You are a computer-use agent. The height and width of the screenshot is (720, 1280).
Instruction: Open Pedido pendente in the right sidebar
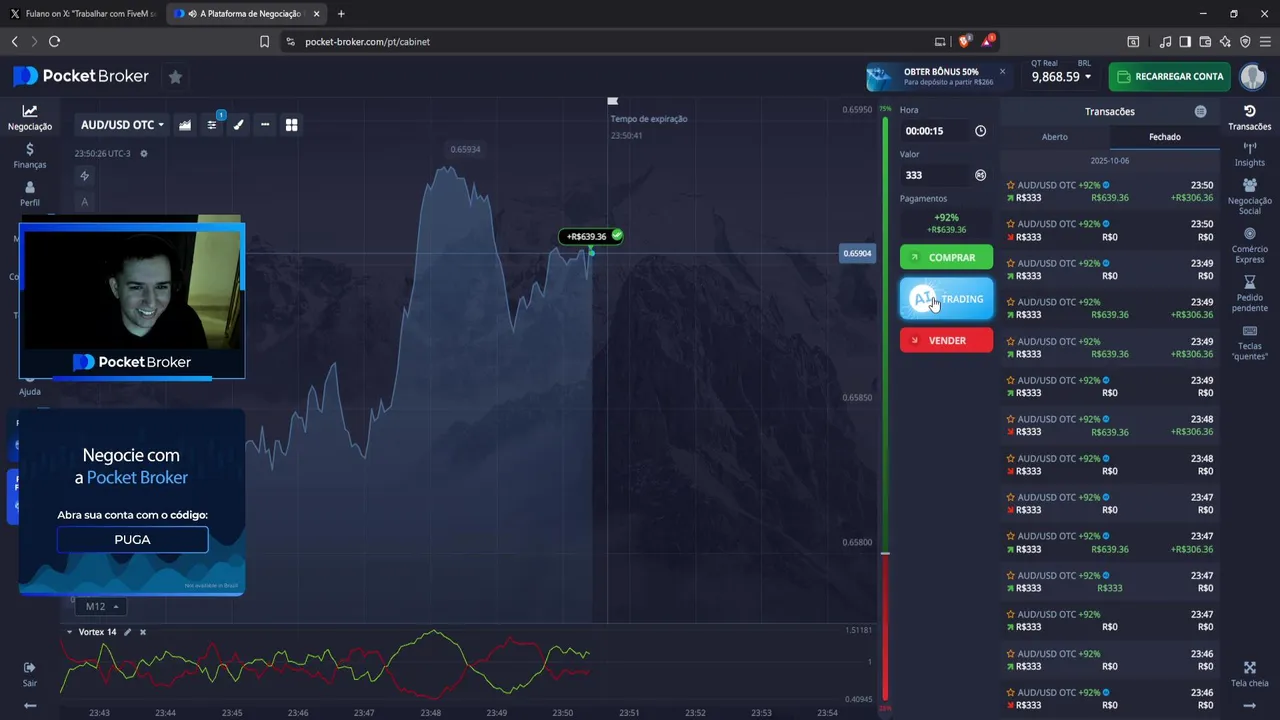coord(1249,294)
